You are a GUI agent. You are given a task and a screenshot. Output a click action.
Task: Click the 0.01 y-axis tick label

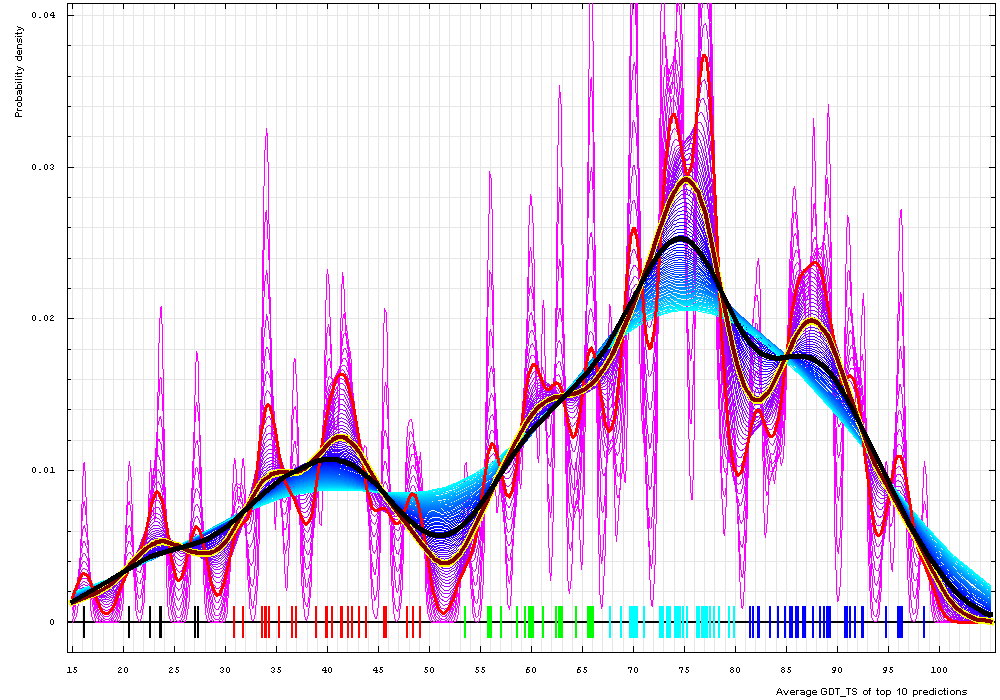point(44,470)
